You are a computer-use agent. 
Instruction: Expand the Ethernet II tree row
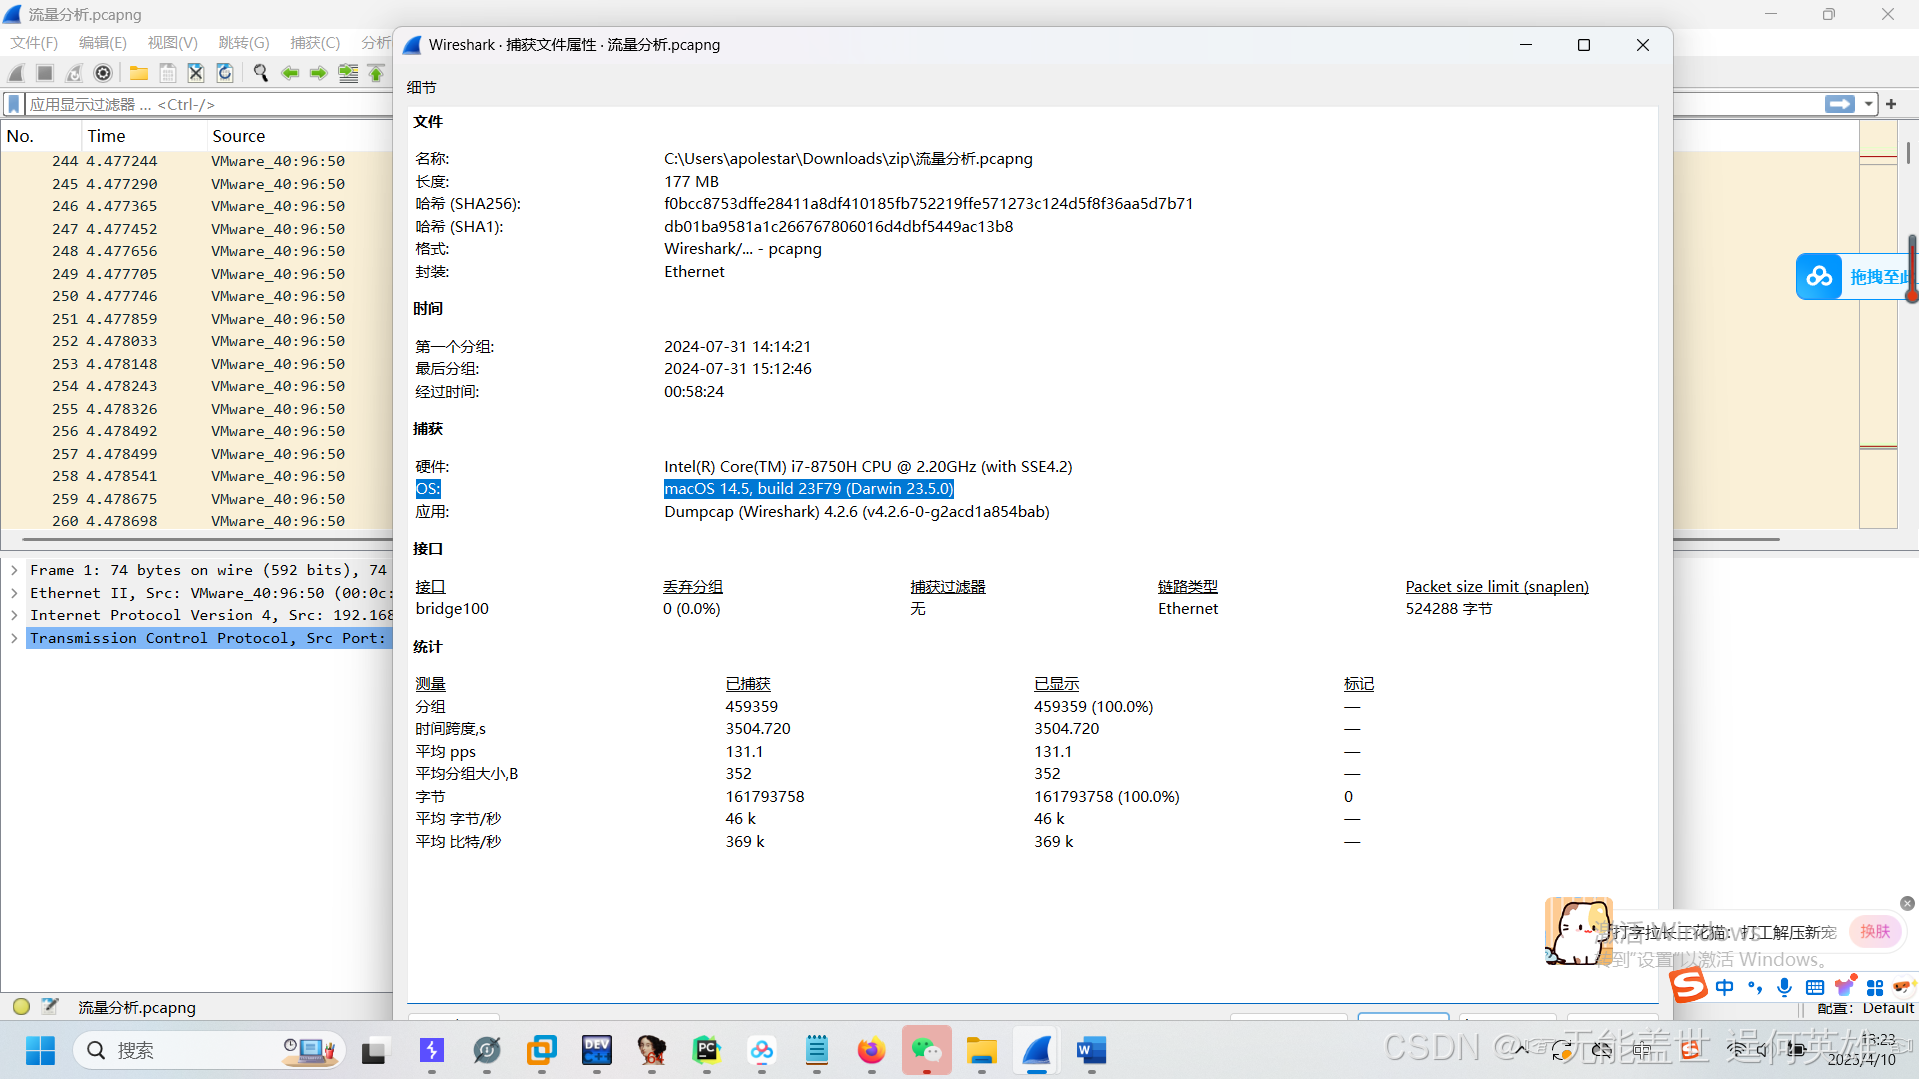[x=14, y=593]
